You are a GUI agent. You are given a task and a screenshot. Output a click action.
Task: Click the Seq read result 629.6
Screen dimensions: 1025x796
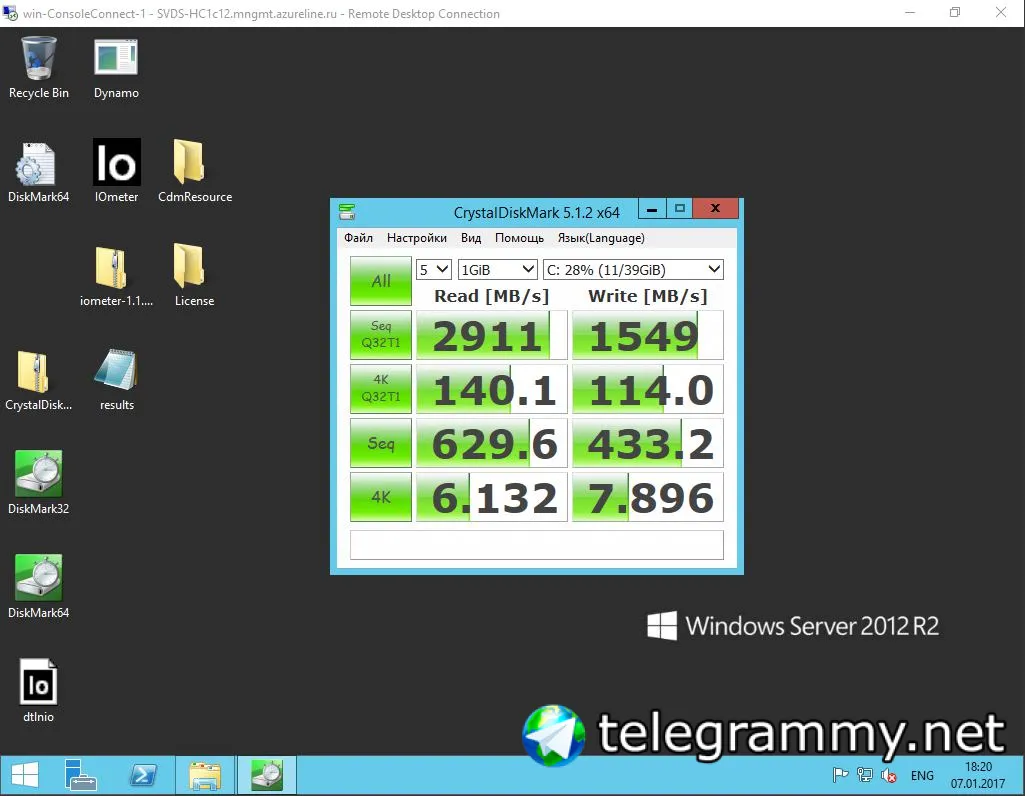(492, 443)
